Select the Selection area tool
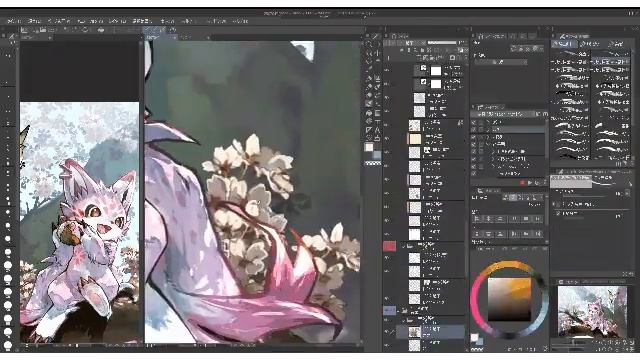 tap(369, 61)
